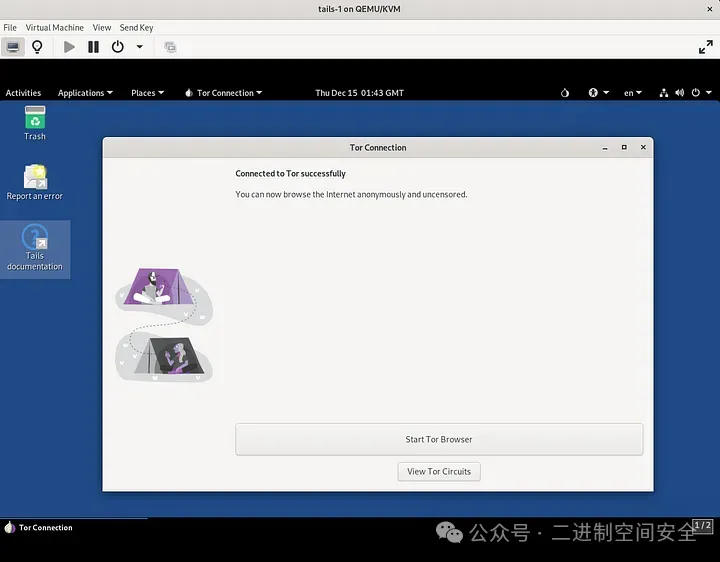This screenshot has height=562, width=720.
Task: Pause the virtual machine
Action: (x=93, y=47)
